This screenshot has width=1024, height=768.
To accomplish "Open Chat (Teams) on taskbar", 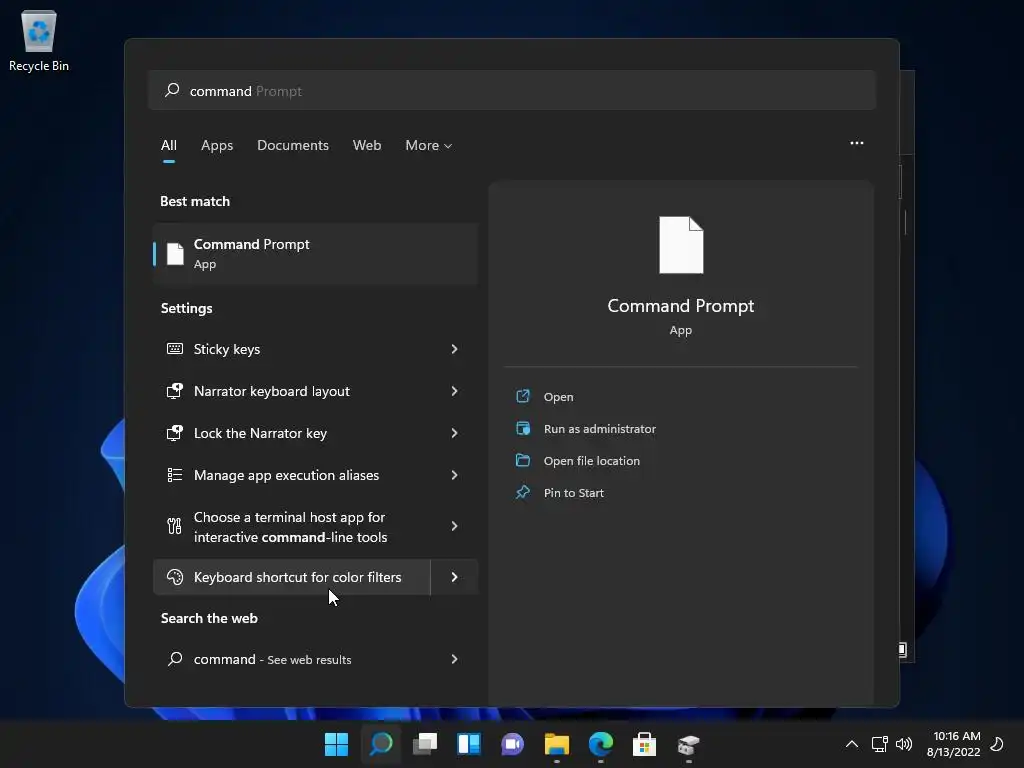I will point(513,744).
